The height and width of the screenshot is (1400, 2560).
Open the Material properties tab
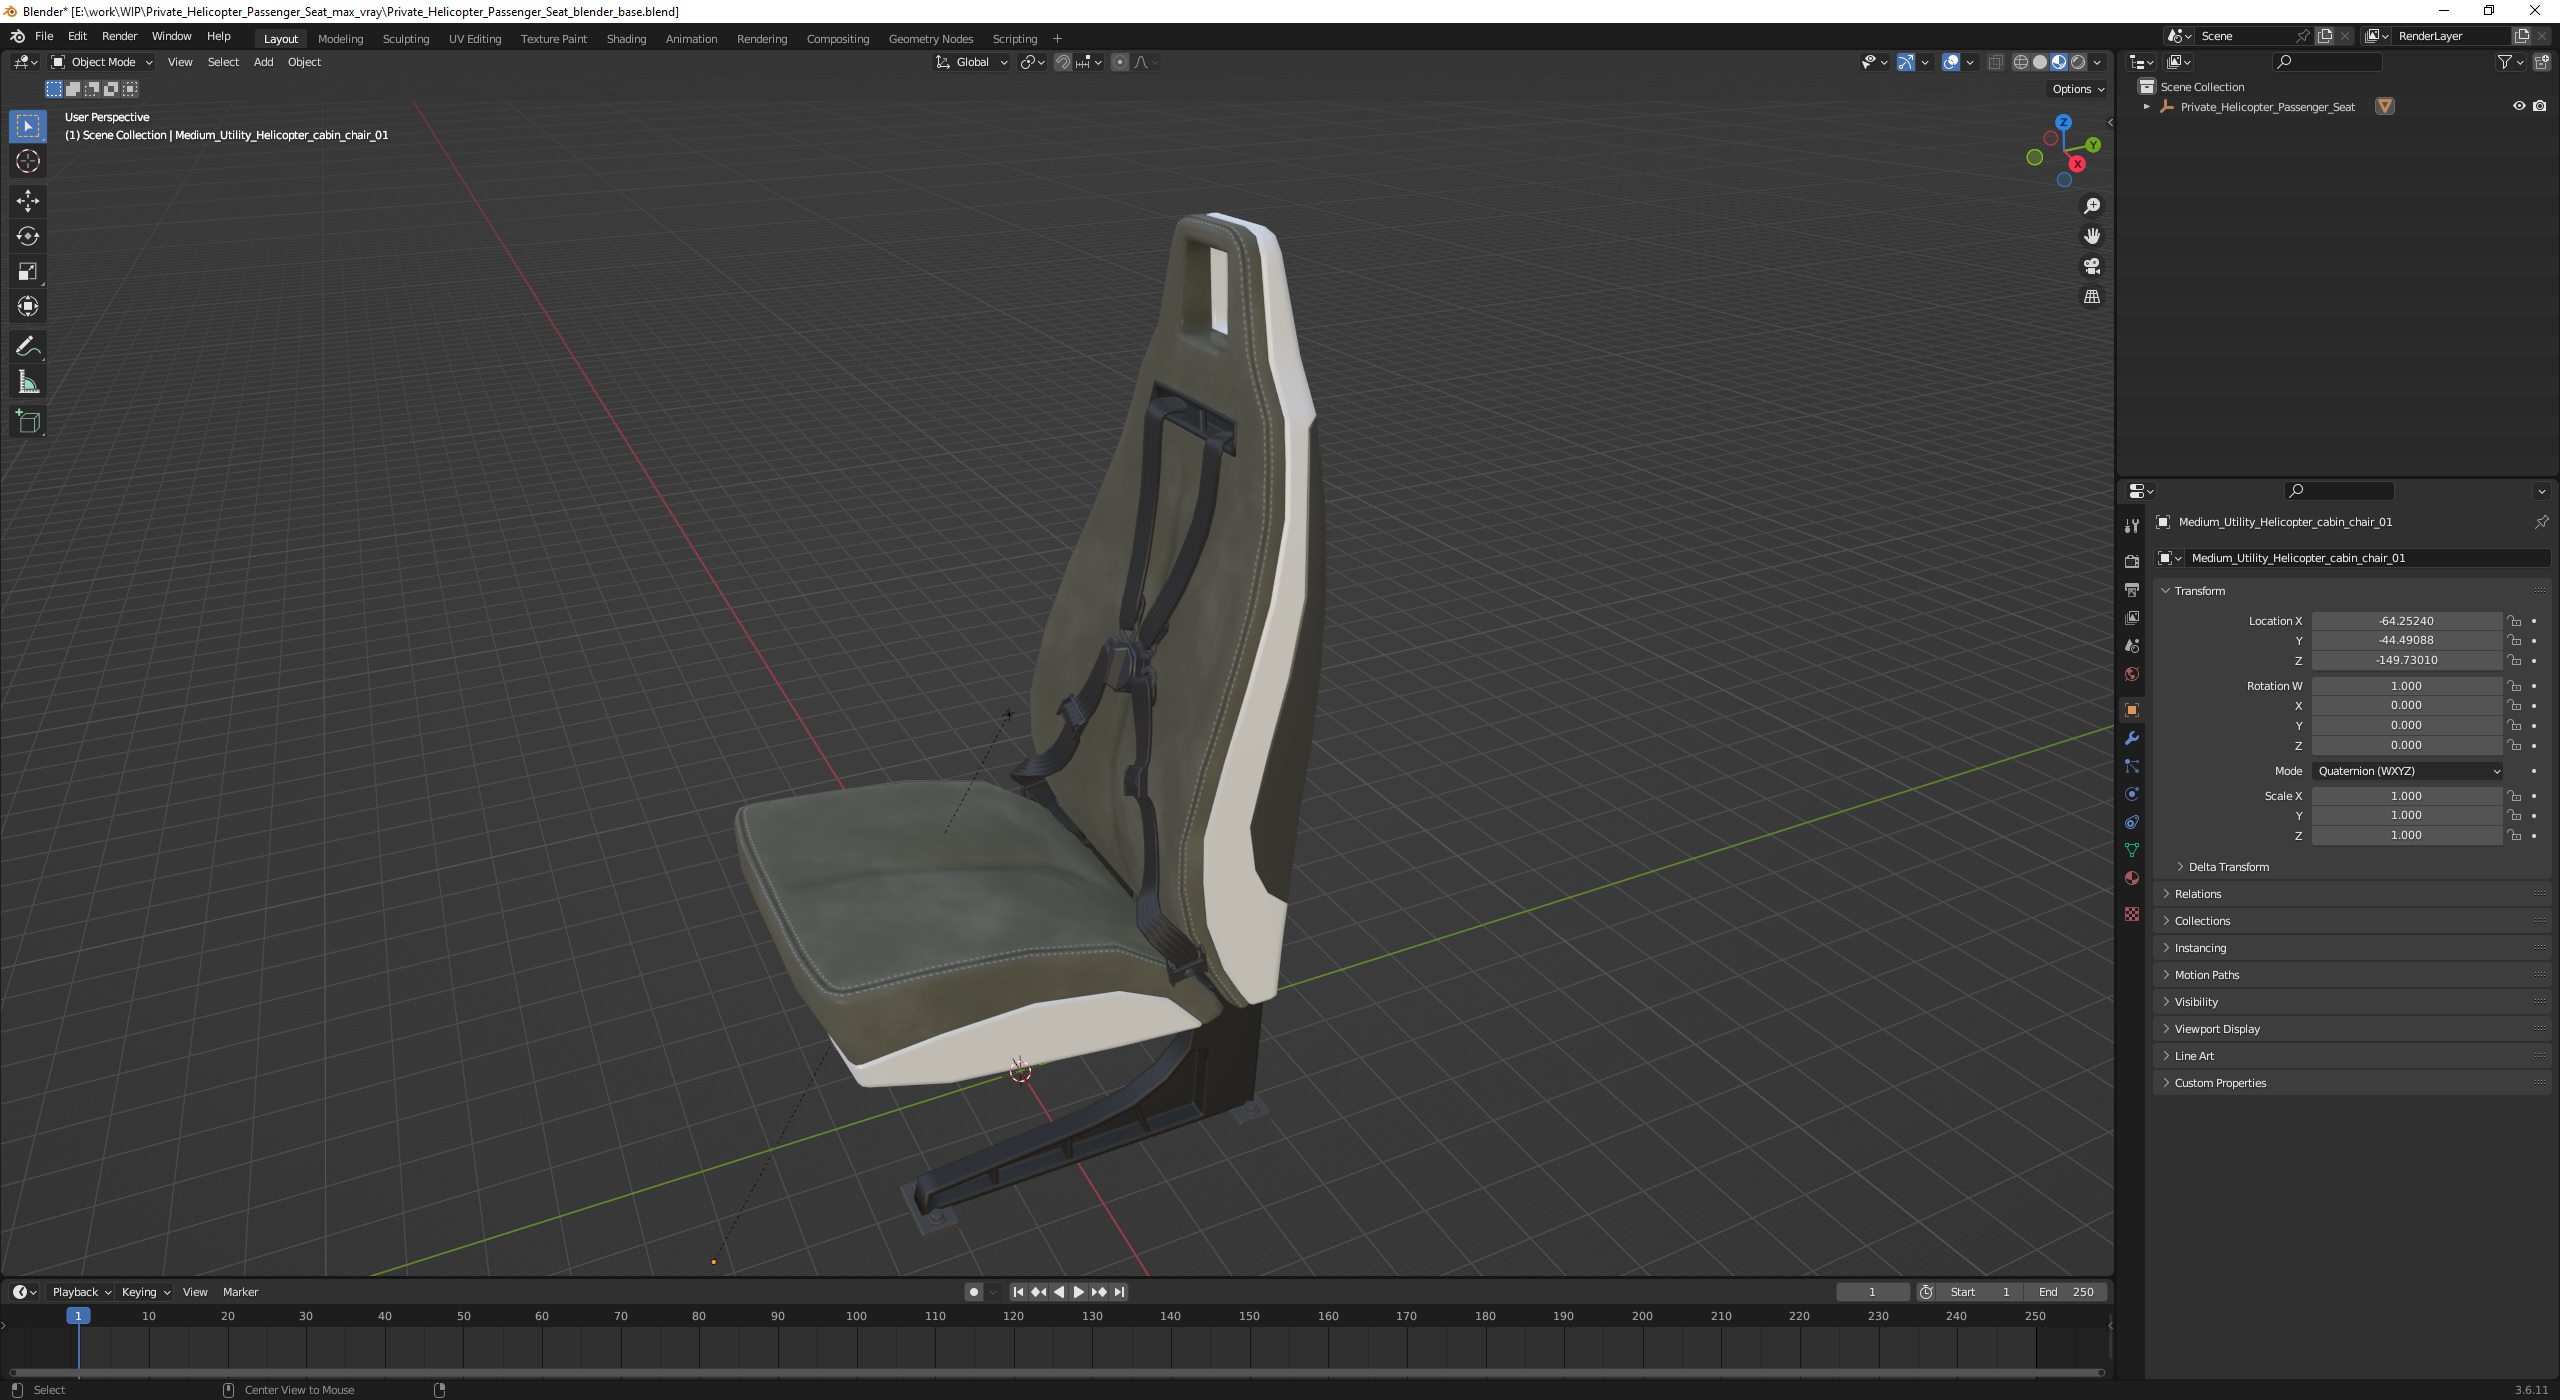pyautogui.click(x=2132, y=878)
